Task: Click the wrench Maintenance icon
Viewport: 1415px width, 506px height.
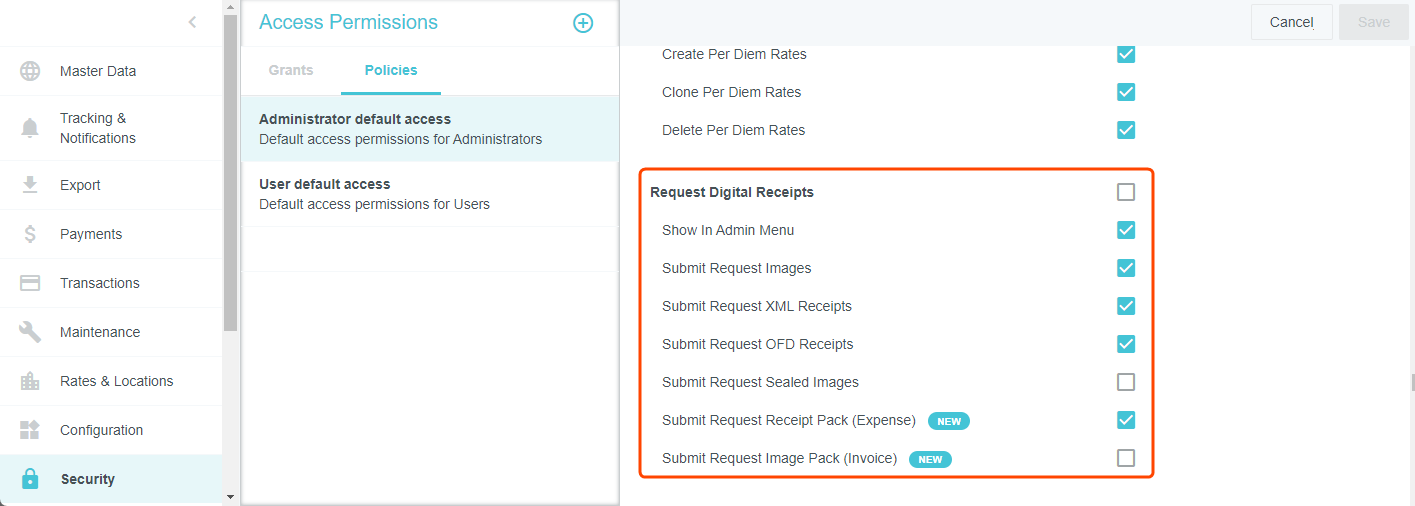Action: pyautogui.click(x=30, y=332)
